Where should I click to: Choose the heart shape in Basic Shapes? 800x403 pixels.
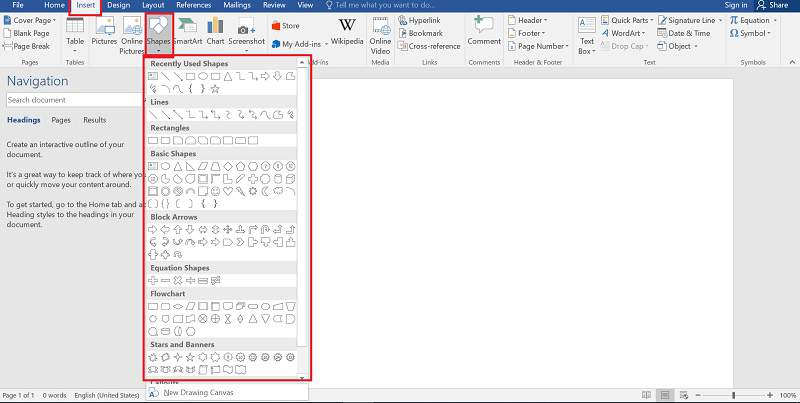(x=228, y=191)
